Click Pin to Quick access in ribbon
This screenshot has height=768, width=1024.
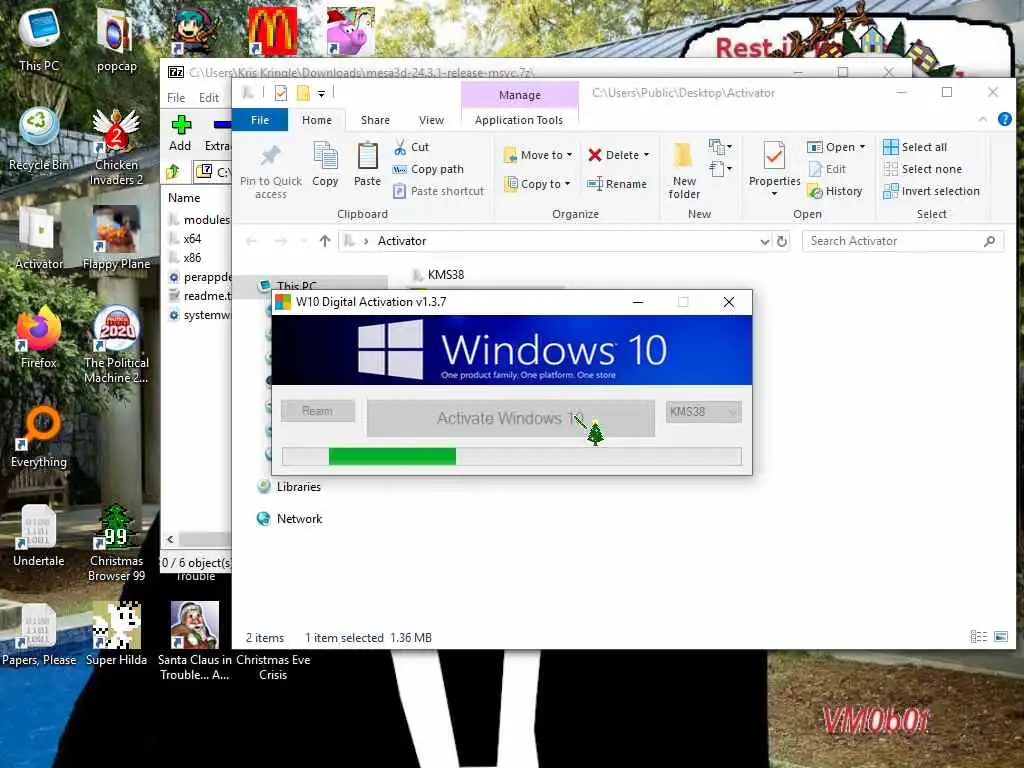(x=270, y=171)
